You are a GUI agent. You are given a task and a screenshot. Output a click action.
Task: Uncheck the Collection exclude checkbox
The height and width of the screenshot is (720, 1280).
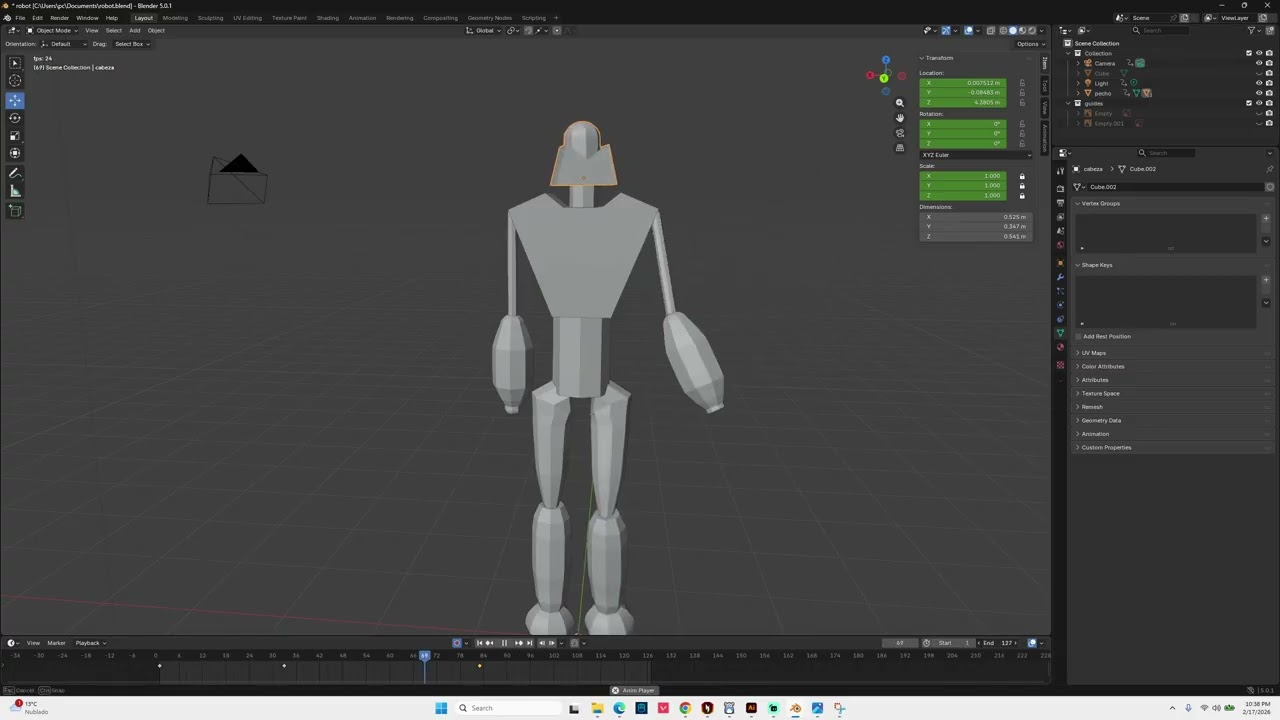(1249, 53)
